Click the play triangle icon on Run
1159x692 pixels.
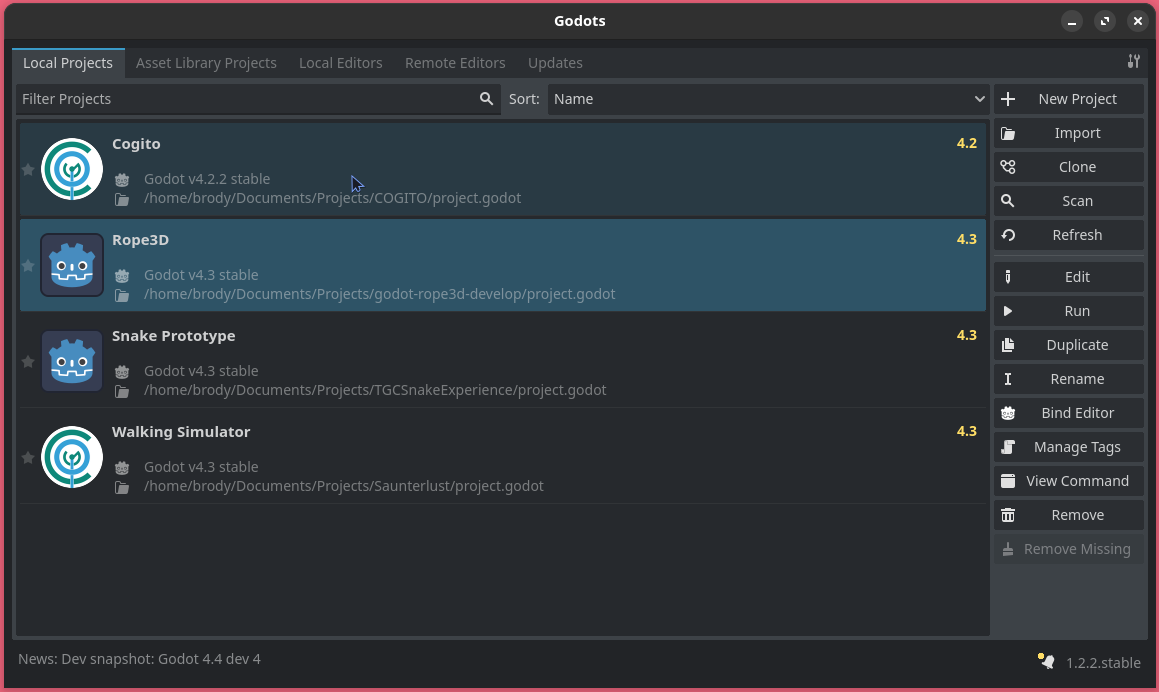click(x=1007, y=311)
